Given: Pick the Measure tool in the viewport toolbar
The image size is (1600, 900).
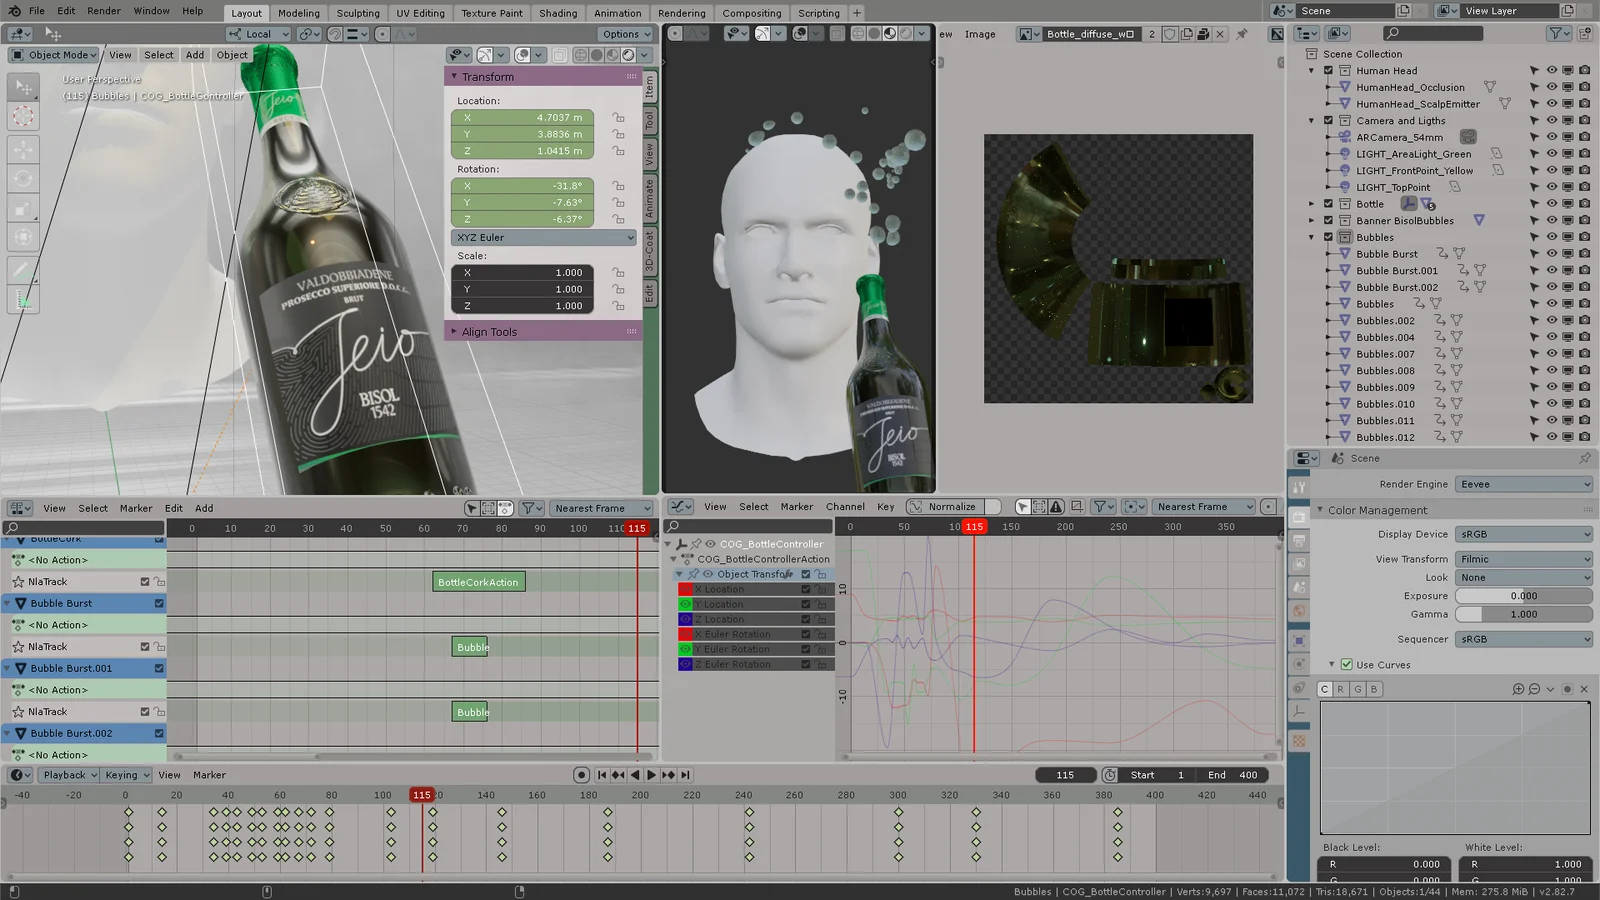Looking at the screenshot, I should (x=23, y=299).
